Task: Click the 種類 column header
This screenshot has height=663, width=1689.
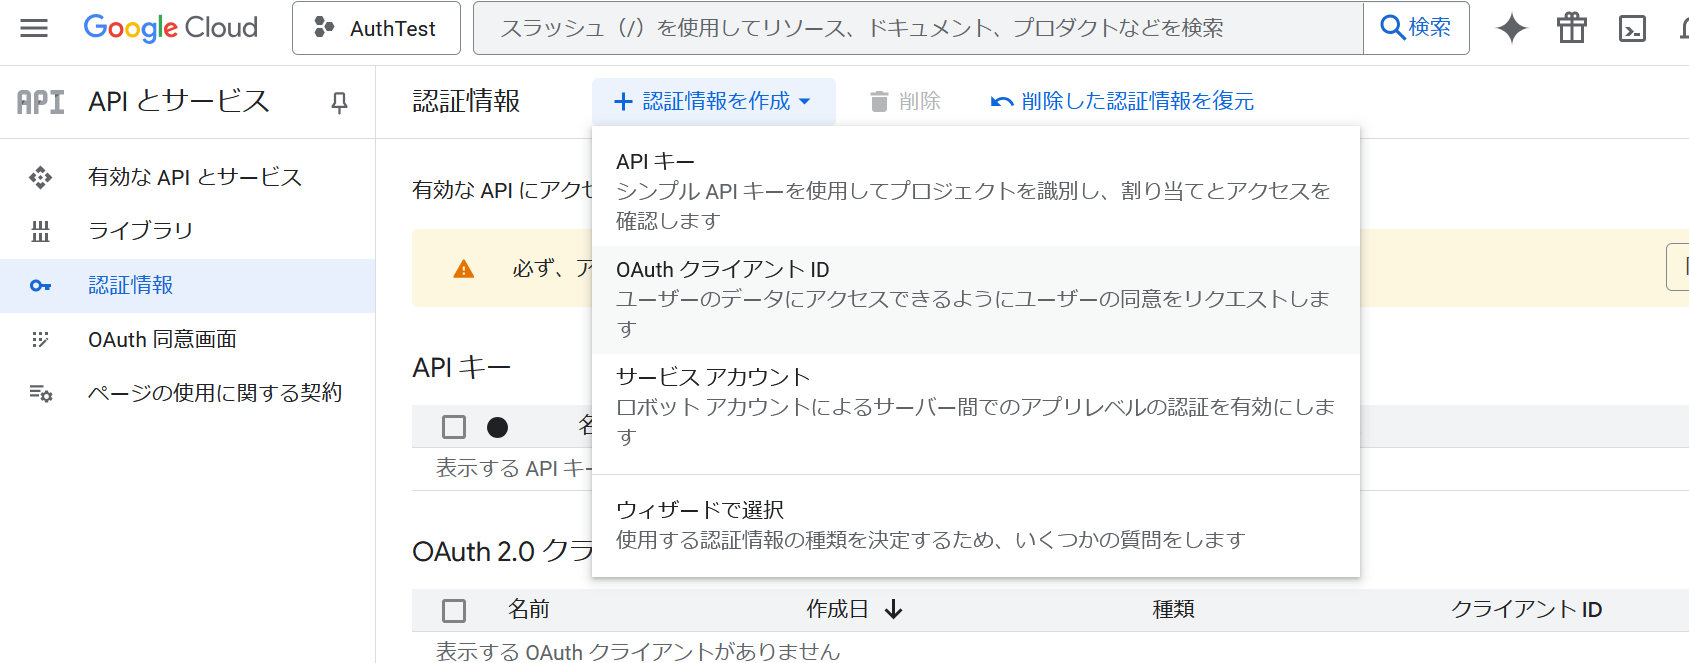Action: [1173, 609]
